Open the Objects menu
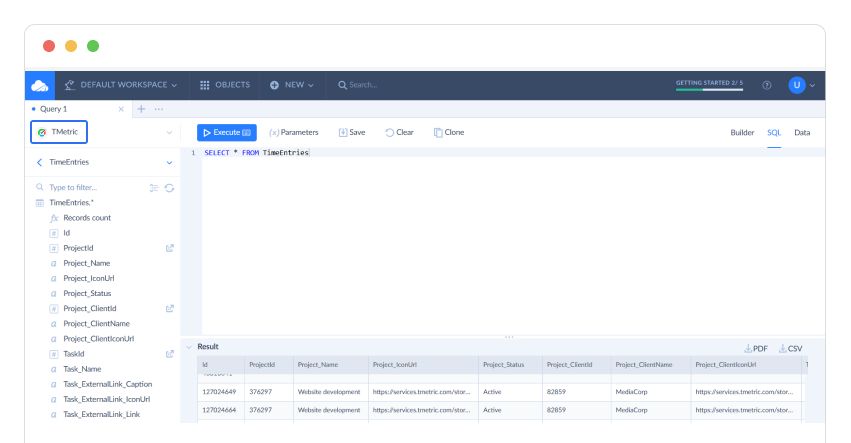Viewport: 851px width, 443px height. point(225,85)
